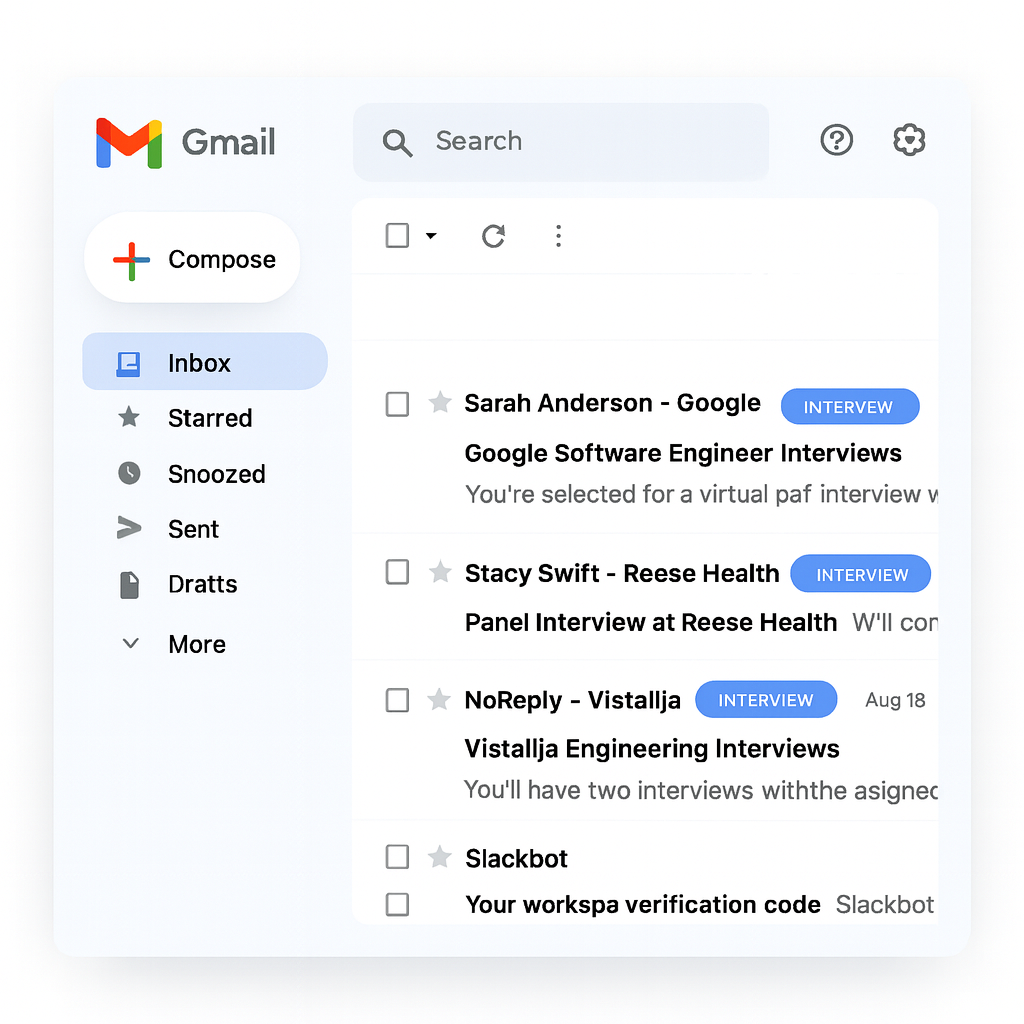Viewport: 1024px width, 1024px height.
Task: Open more inbox actions via three dots
Action: point(558,236)
